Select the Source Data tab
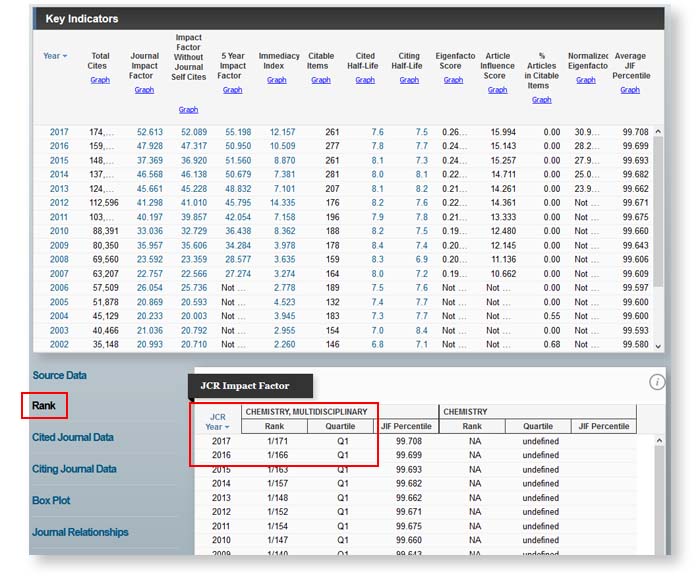700x586 pixels. click(x=59, y=375)
